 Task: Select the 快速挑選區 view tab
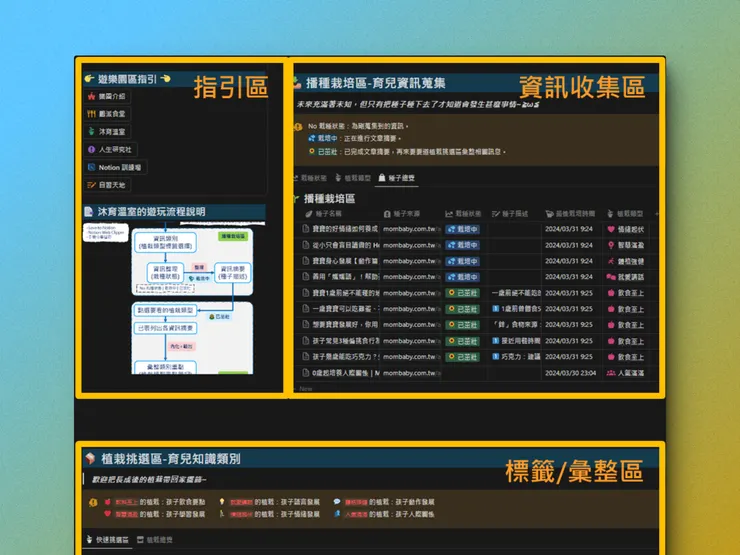pos(108,540)
